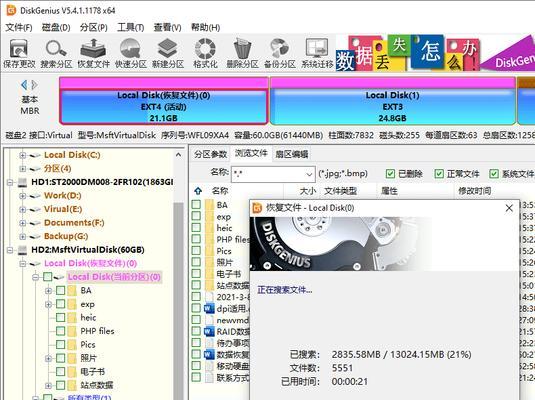The image size is (535, 400).
Task: Click the 系统迁移 system migration icon
Action: (x=317, y=49)
